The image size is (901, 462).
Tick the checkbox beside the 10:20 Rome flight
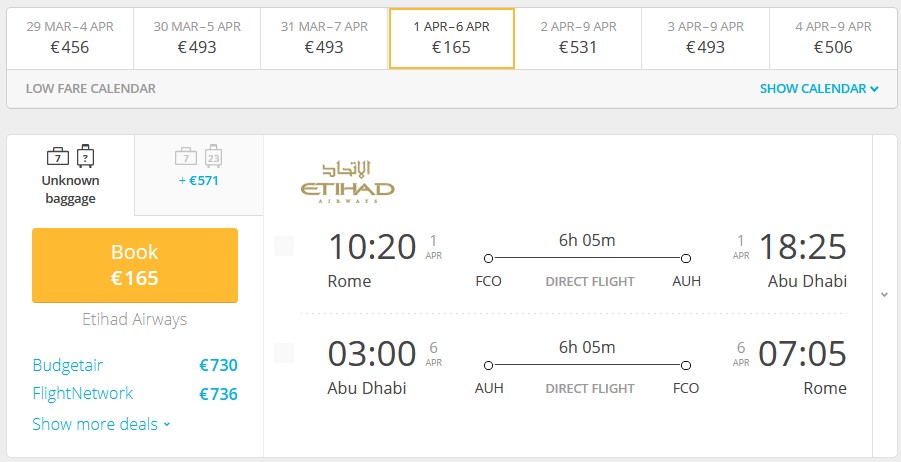click(x=284, y=246)
